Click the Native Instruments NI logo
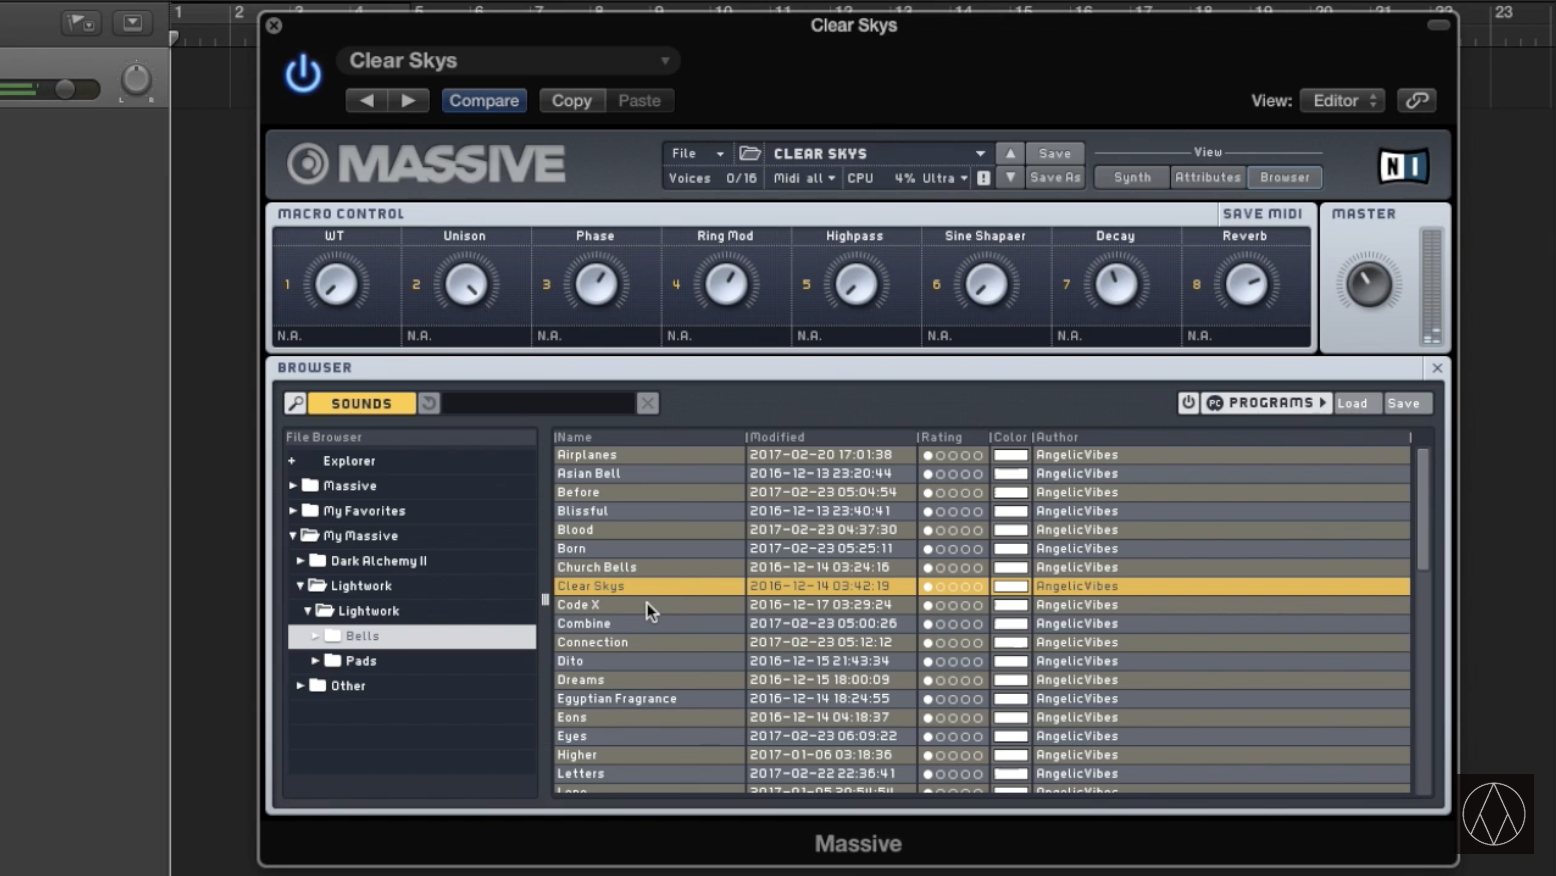1556x876 pixels. click(x=1402, y=166)
